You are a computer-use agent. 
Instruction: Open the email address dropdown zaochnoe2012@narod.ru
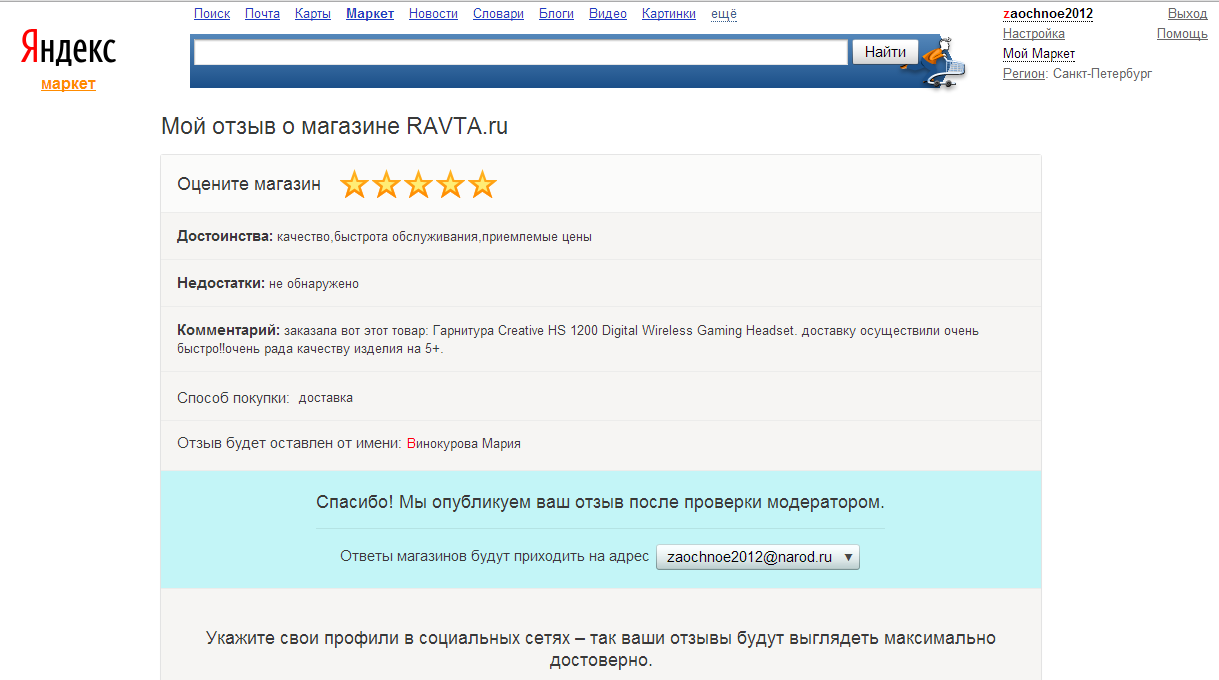tap(758, 557)
